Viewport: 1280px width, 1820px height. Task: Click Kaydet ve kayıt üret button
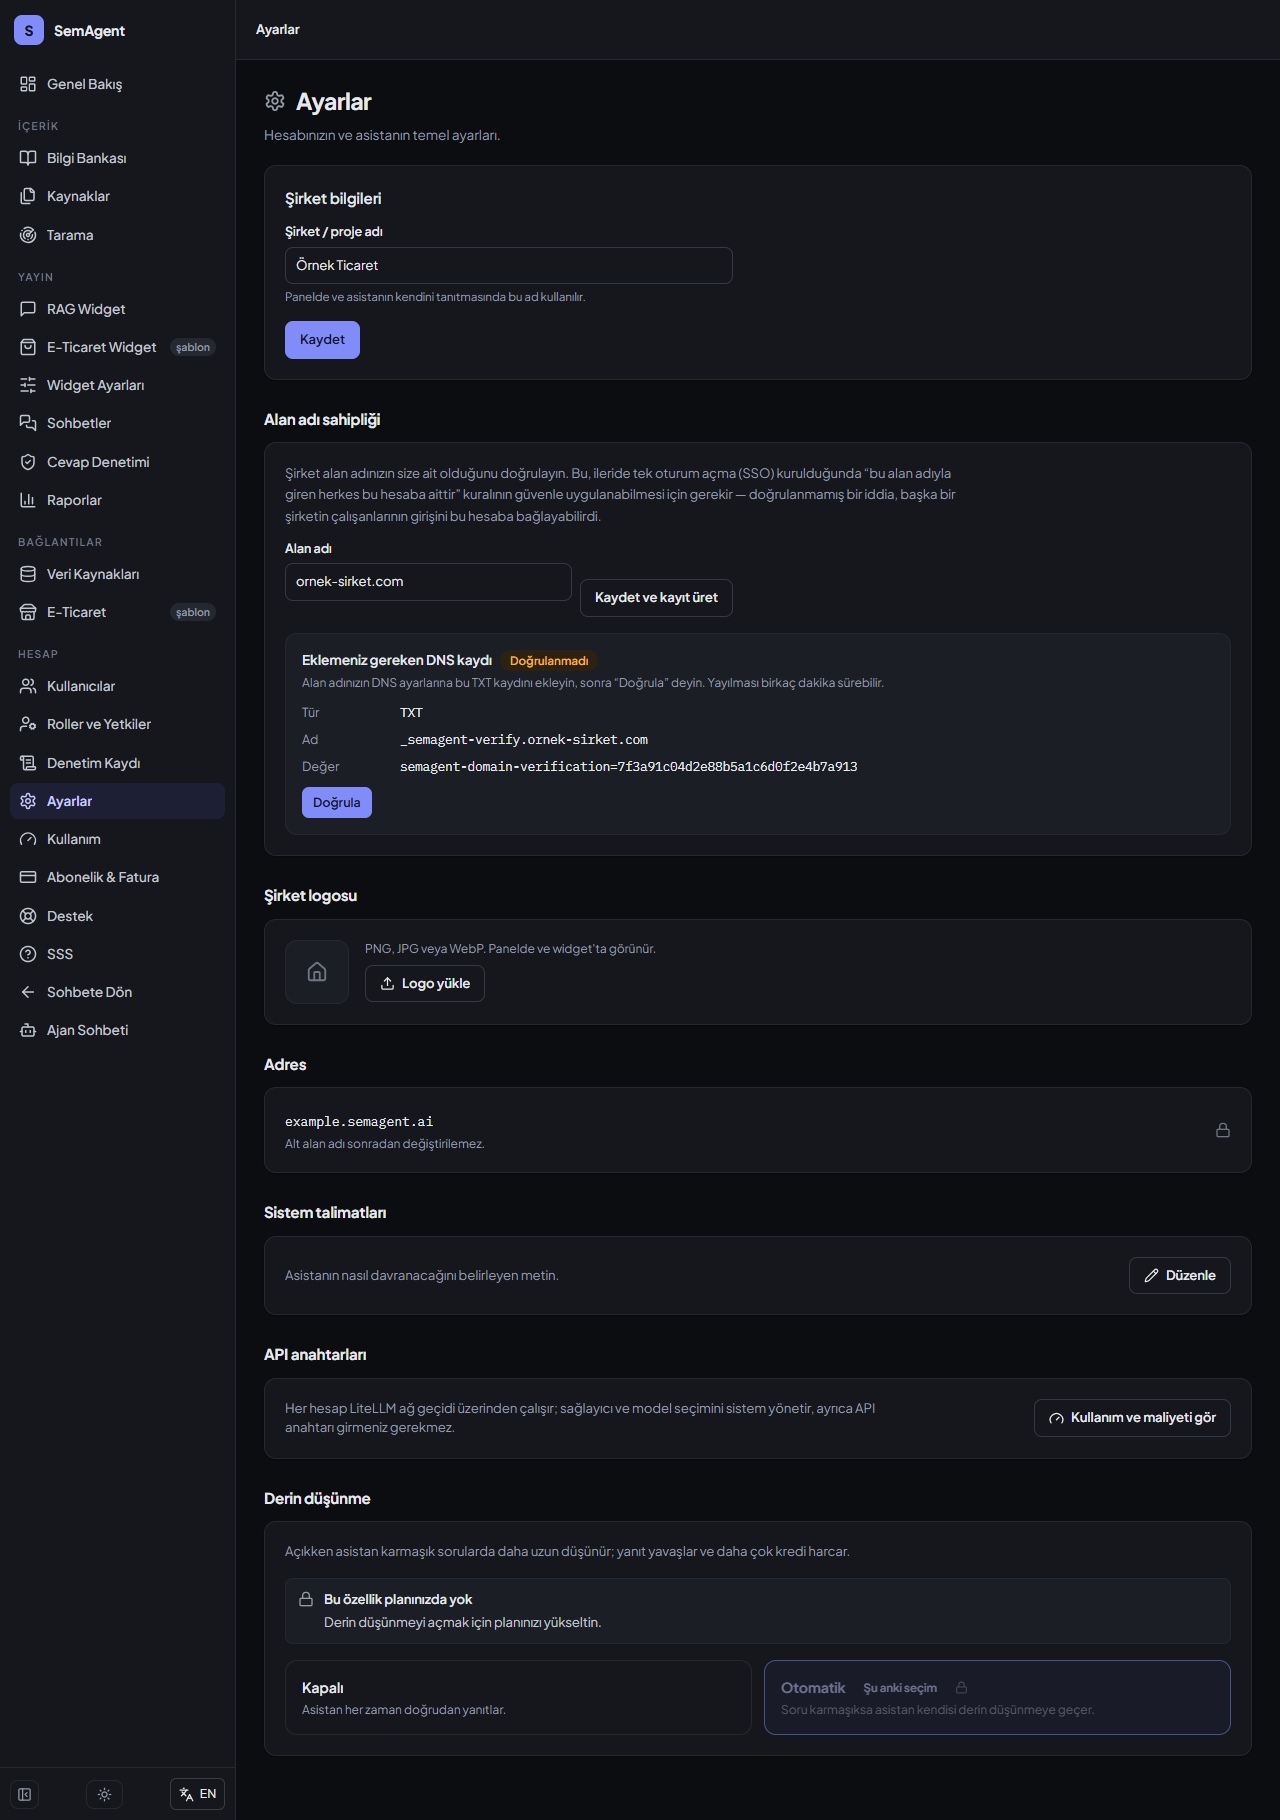[x=656, y=598]
